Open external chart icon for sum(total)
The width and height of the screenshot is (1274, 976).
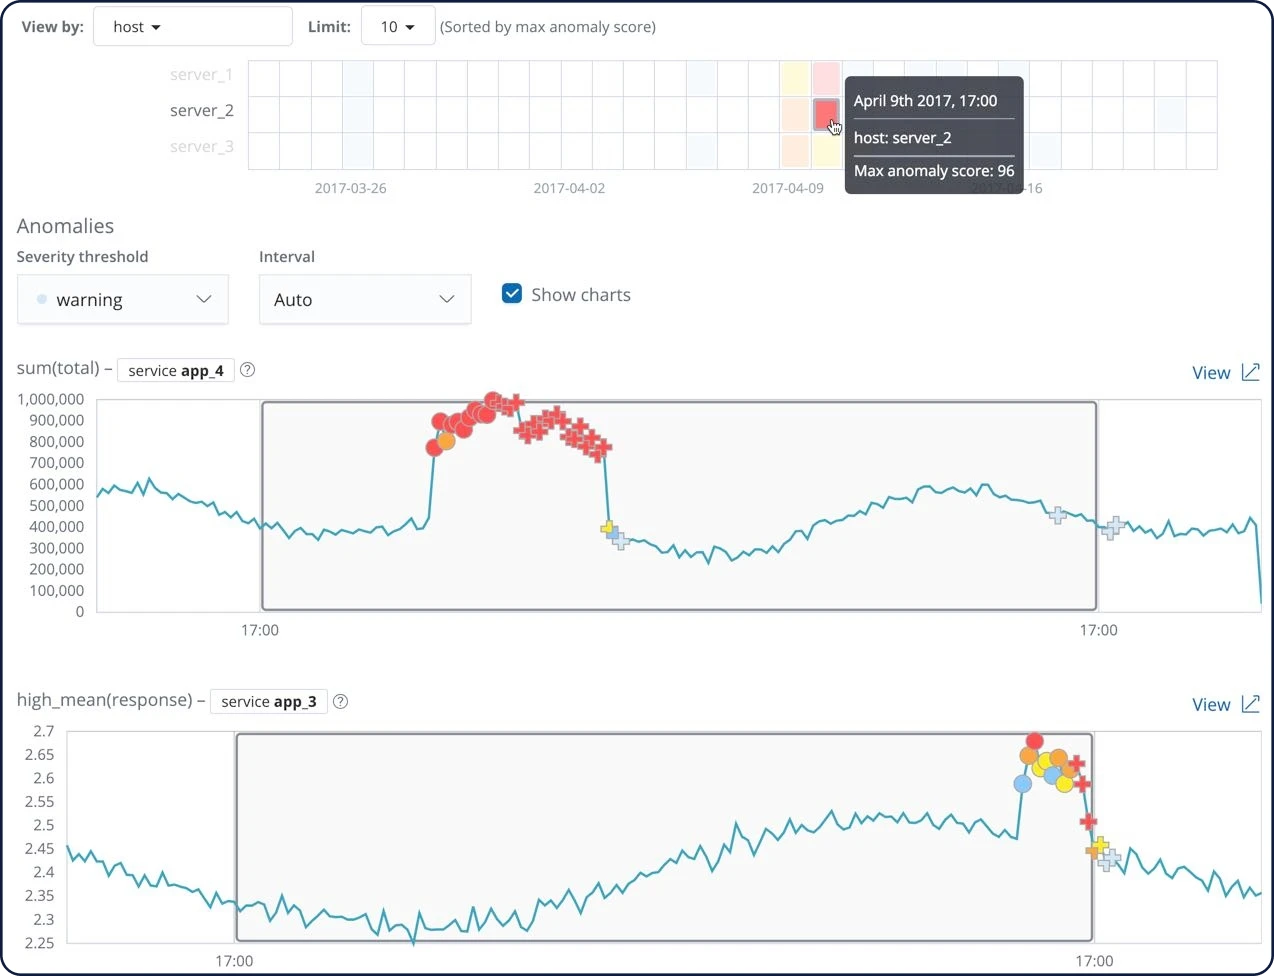point(1250,371)
